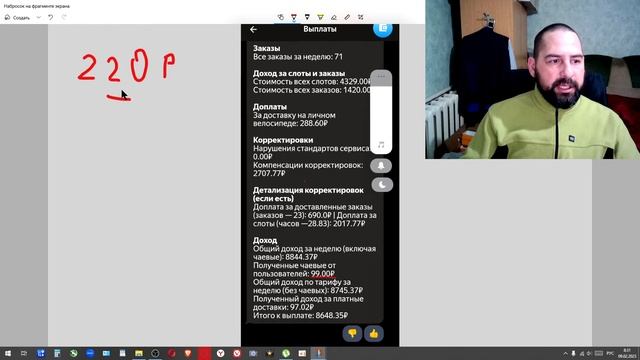Viewport: 640px width, 360px height.
Task: Expand the dropdown arrow next to Создать
Action: (39, 18)
